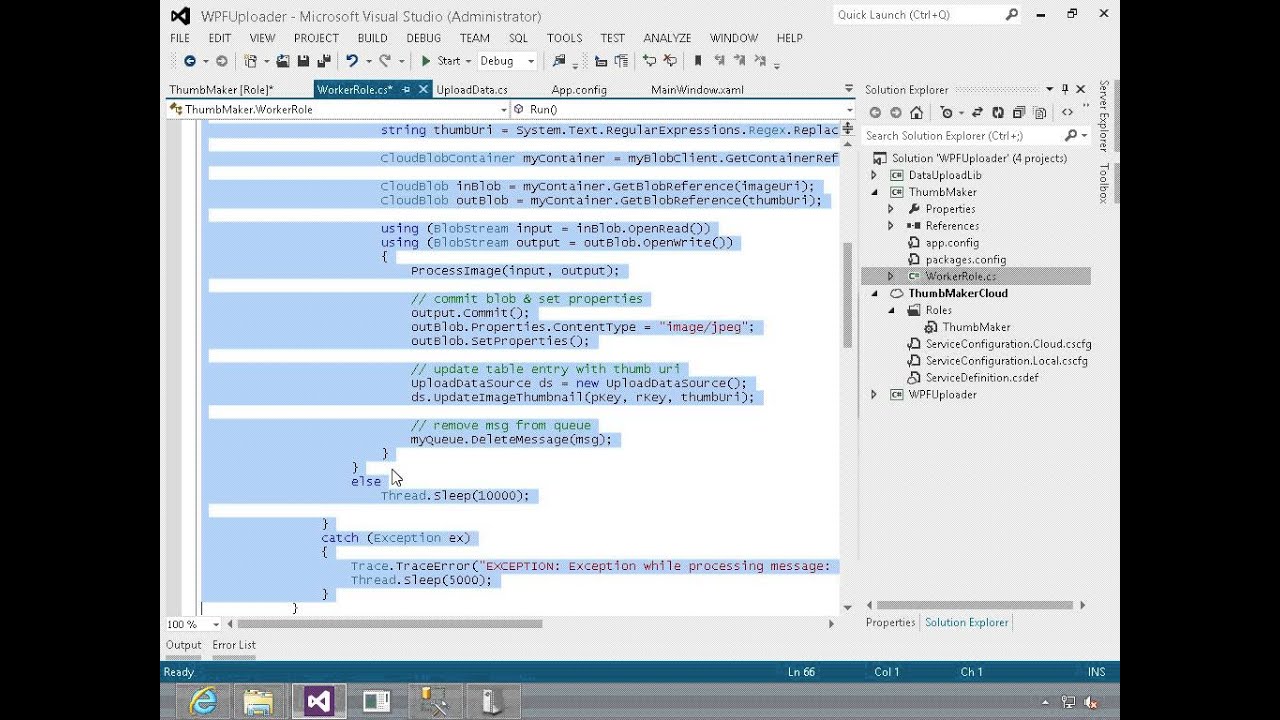
Task: Open the document tabs overflow list
Action: (x=849, y=90)
